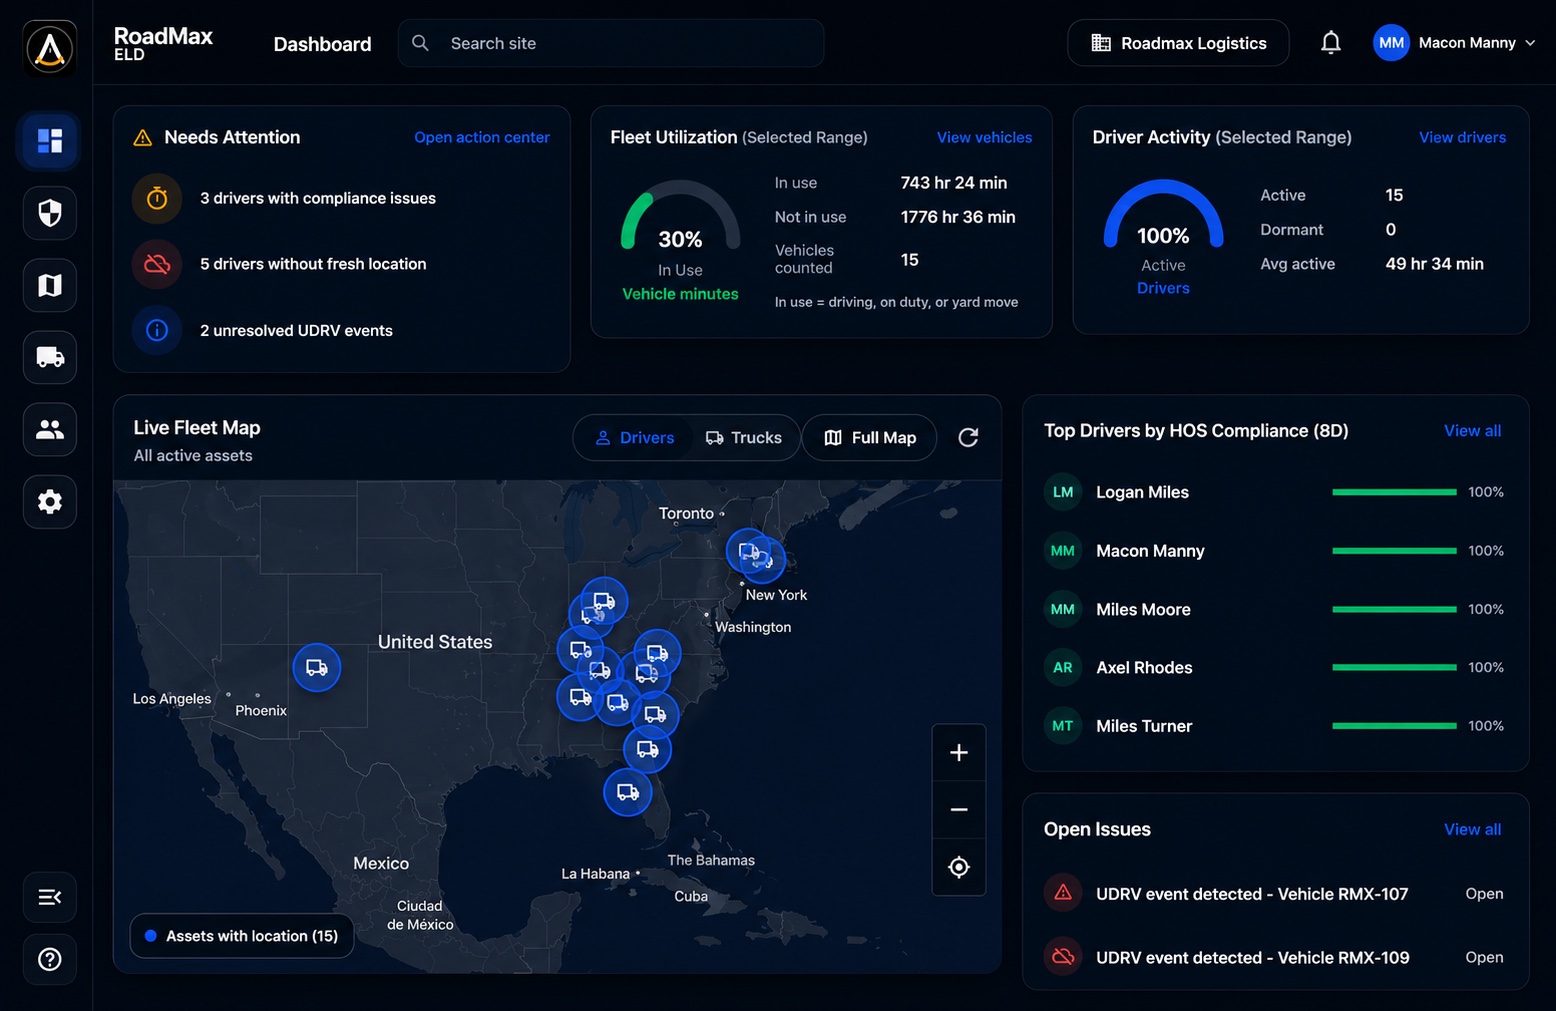Select truck marker near Phoenix on map
This screenshot has width=1556, height=1011.
317,667
